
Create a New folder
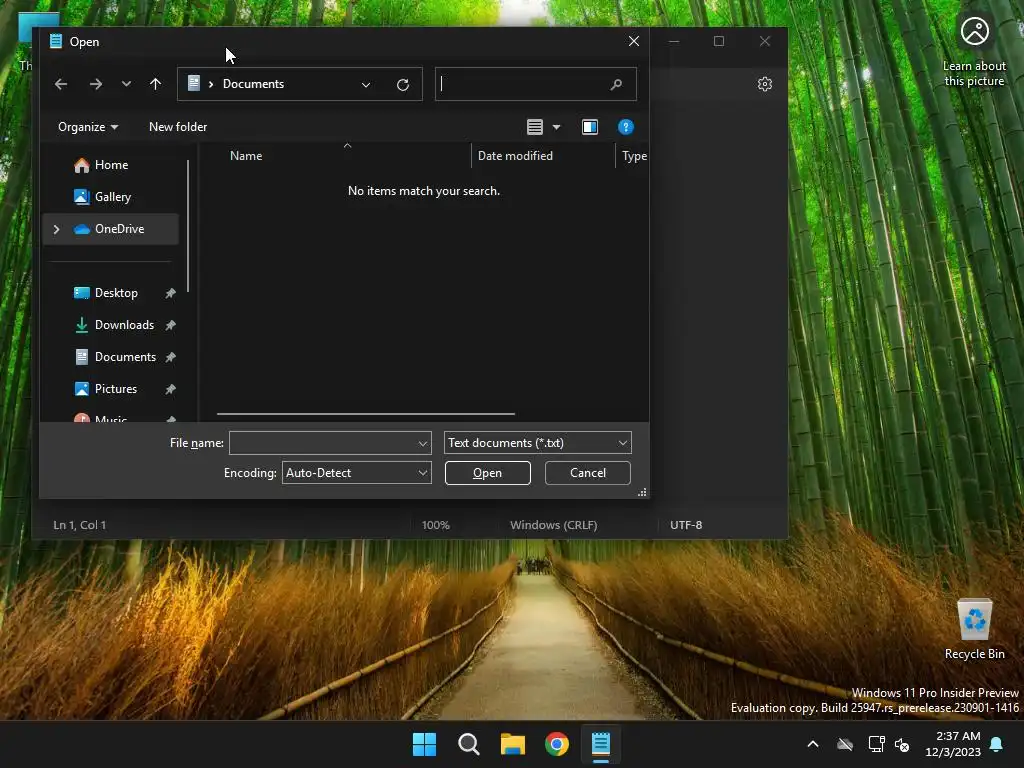pyautogui.click(x=178, y=127)
